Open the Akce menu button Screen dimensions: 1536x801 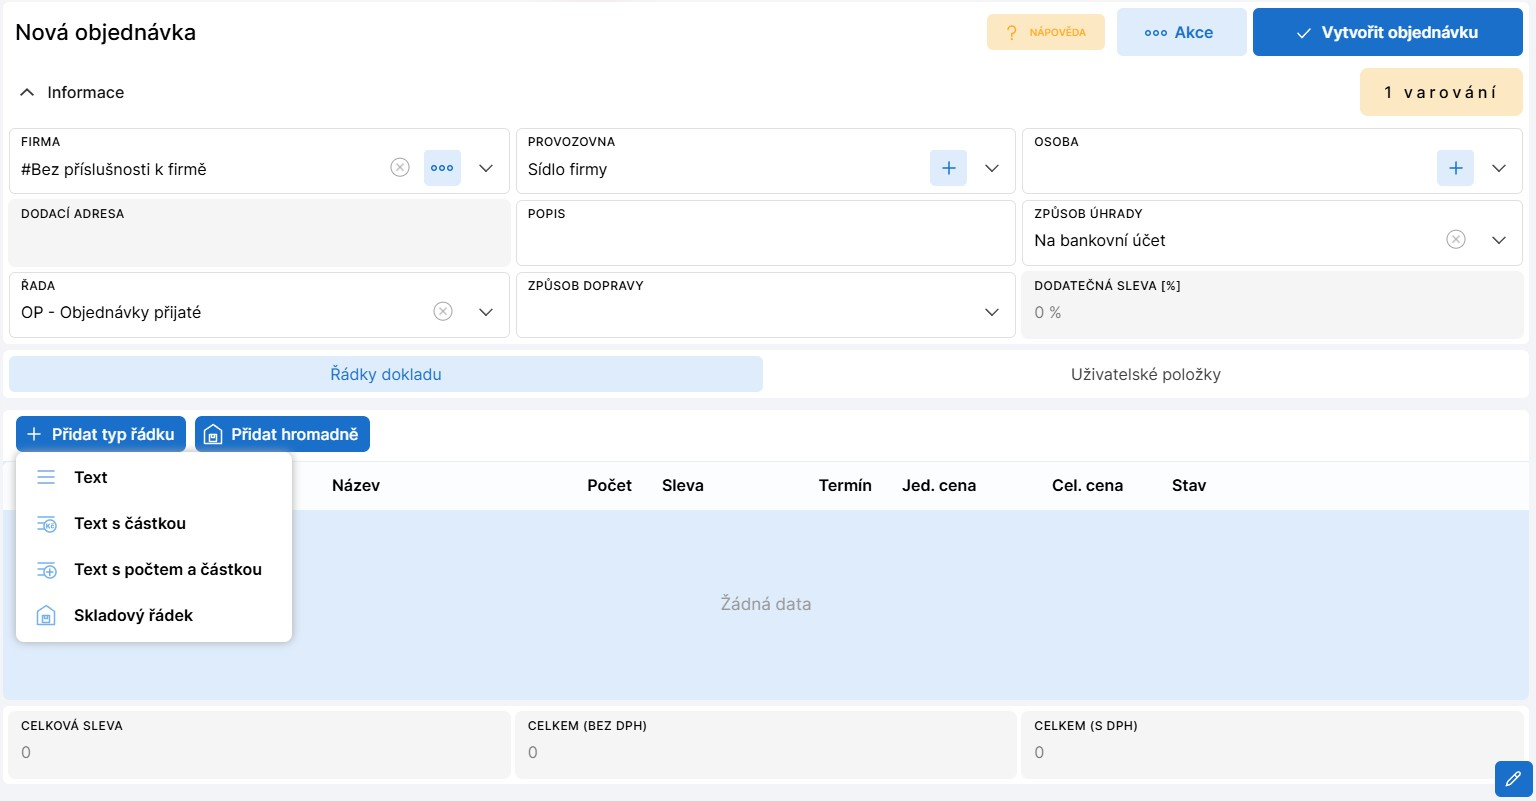point(1181,32)
